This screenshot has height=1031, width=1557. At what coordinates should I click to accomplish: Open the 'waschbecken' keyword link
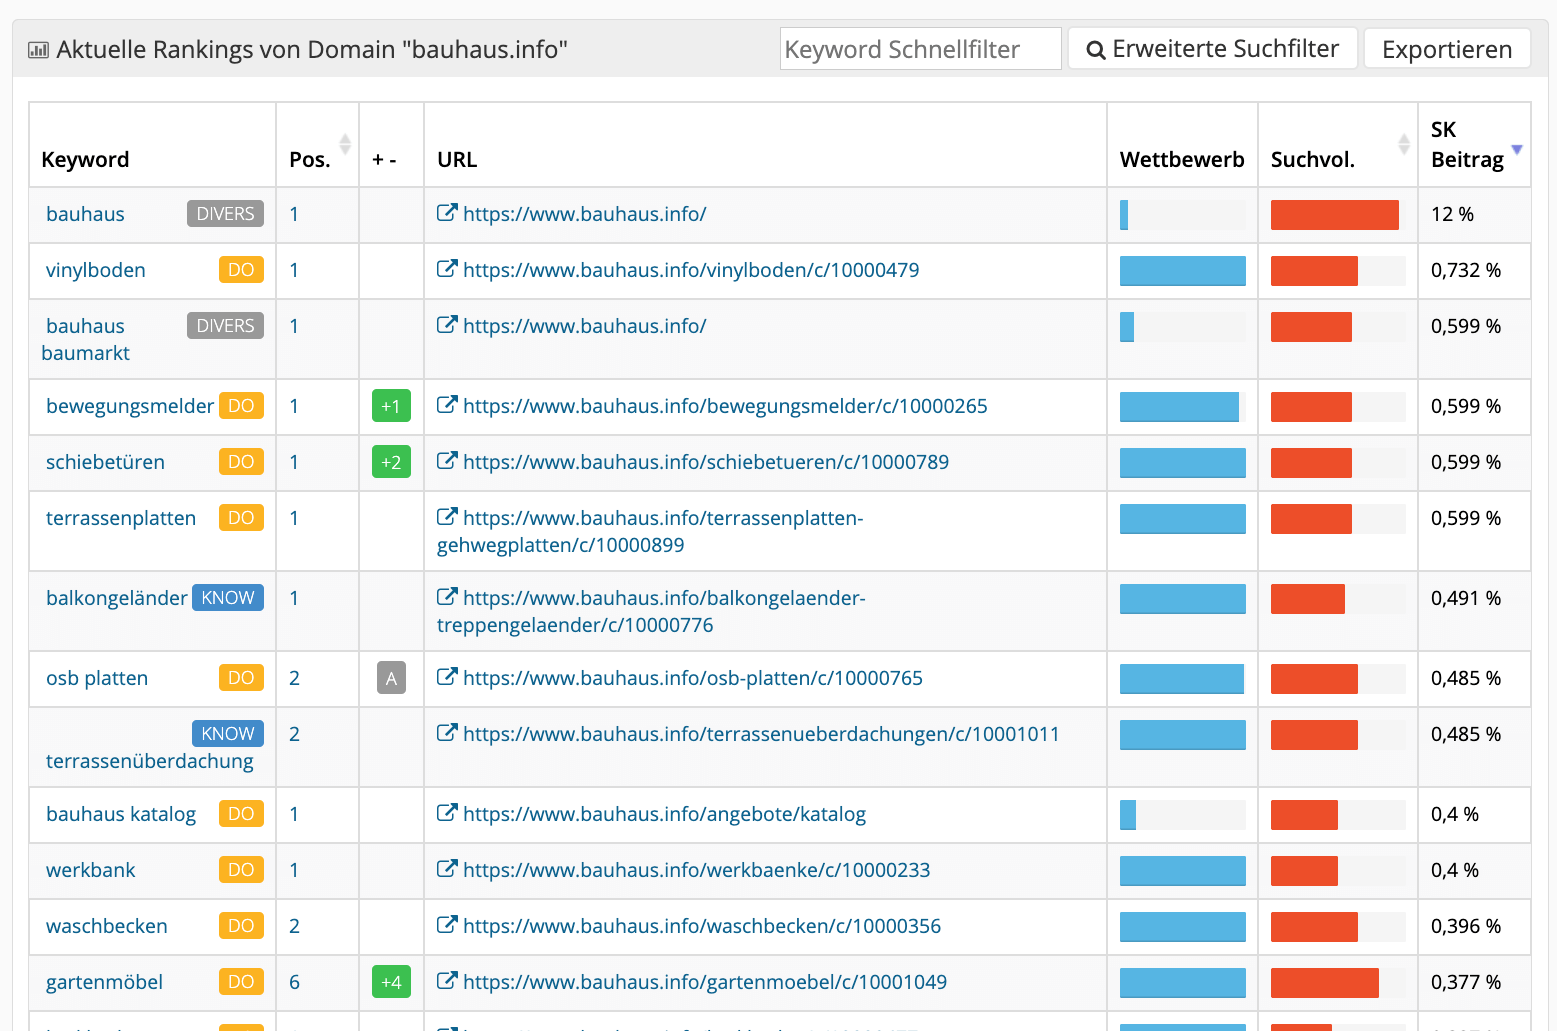(x=107, y=926)
